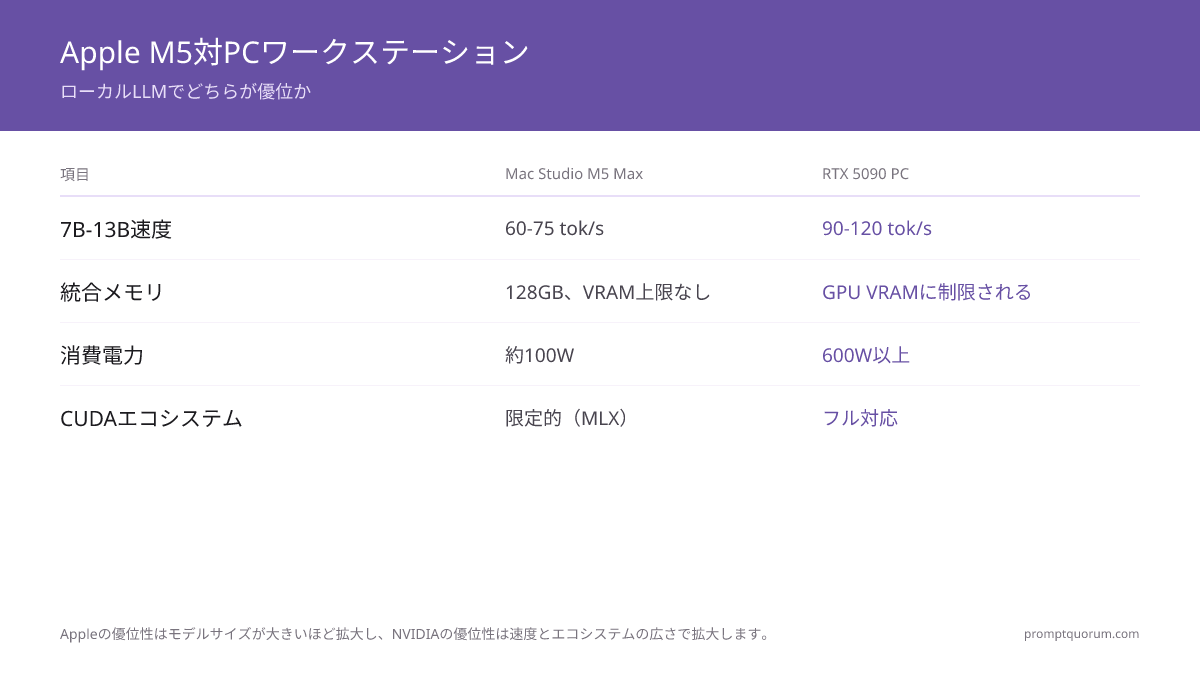
Task: Select the cell '600W以上'
Action: (866, 355)
